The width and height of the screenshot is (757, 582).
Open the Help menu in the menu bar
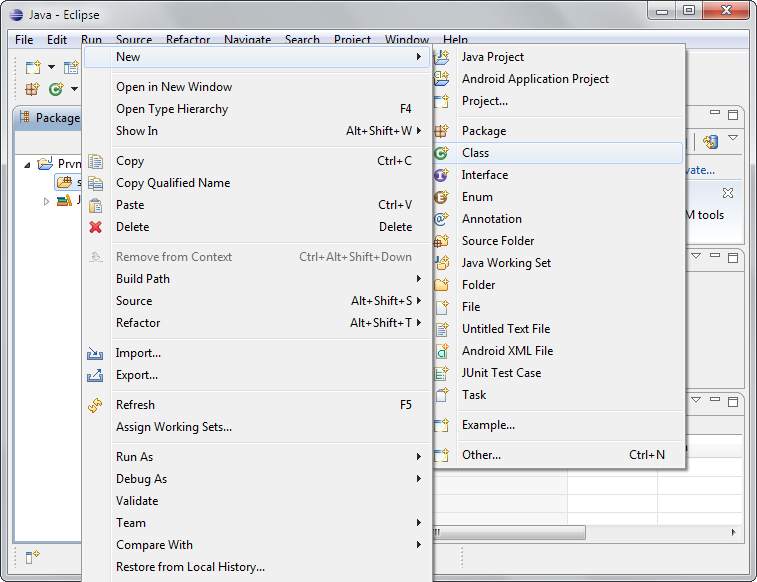[x=455, y=40]
